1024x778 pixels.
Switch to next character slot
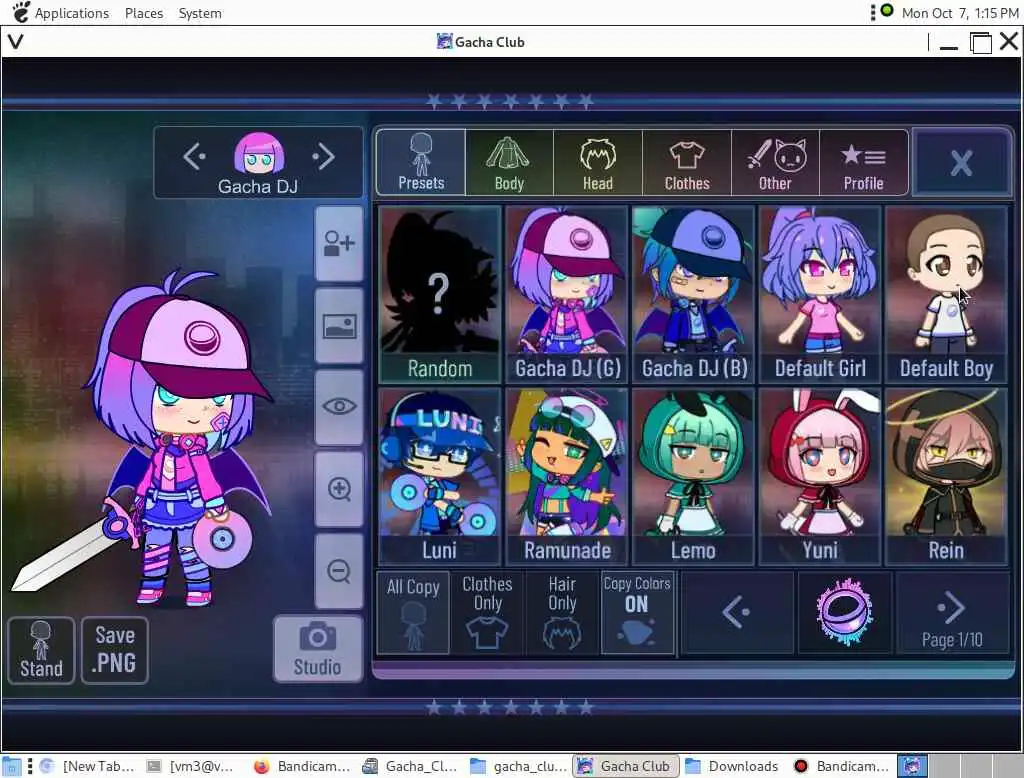pyautogui.click(x=324, y=157)
